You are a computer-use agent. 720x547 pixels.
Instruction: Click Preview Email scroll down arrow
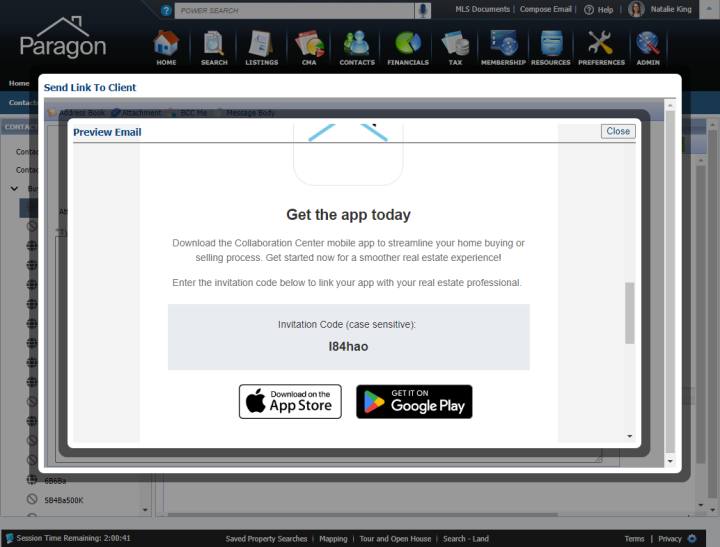coord(630,436)
